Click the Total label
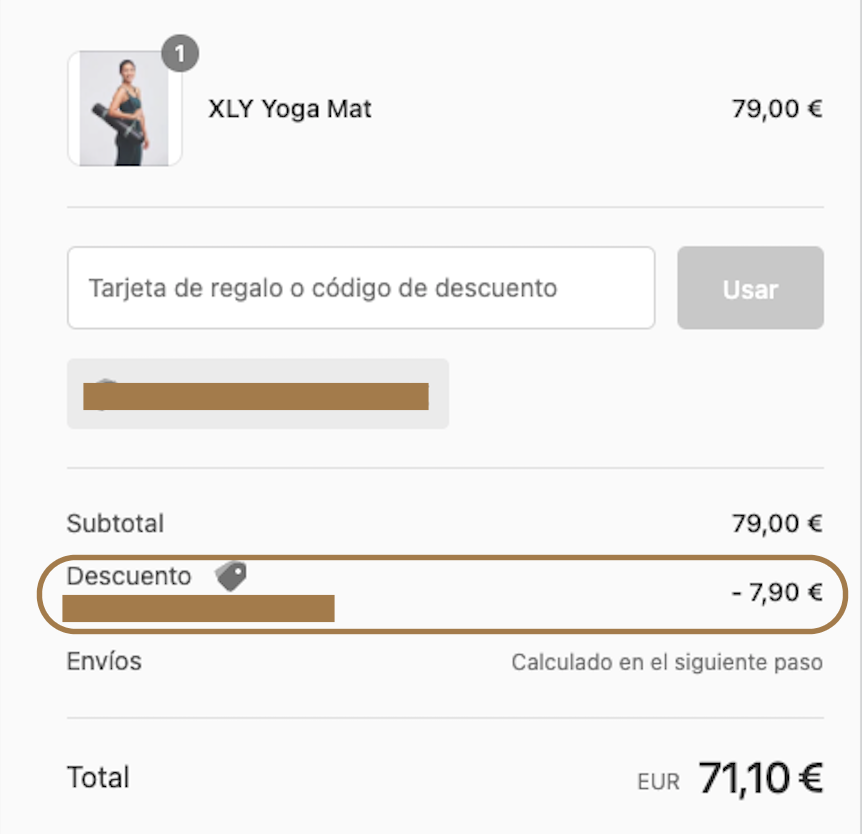The image size is (862, 834). tap(98, 777)
